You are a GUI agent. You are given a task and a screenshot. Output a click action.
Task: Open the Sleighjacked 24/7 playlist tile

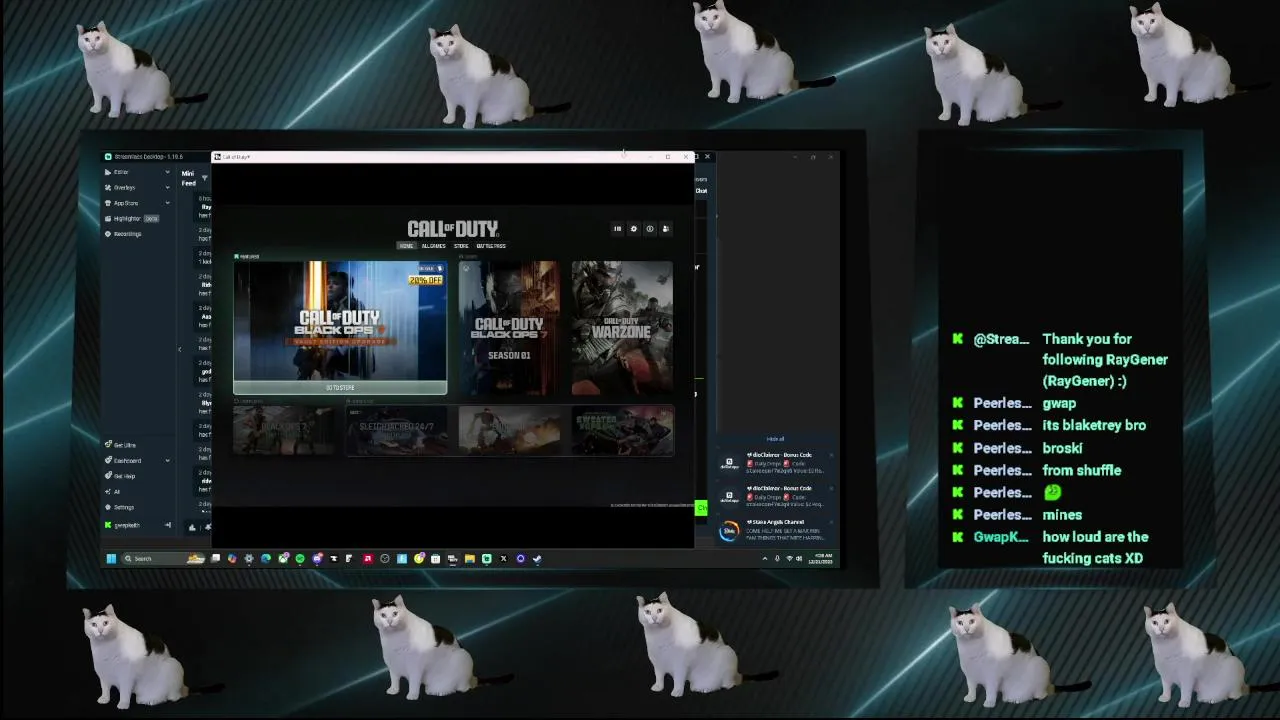(397, 430)
